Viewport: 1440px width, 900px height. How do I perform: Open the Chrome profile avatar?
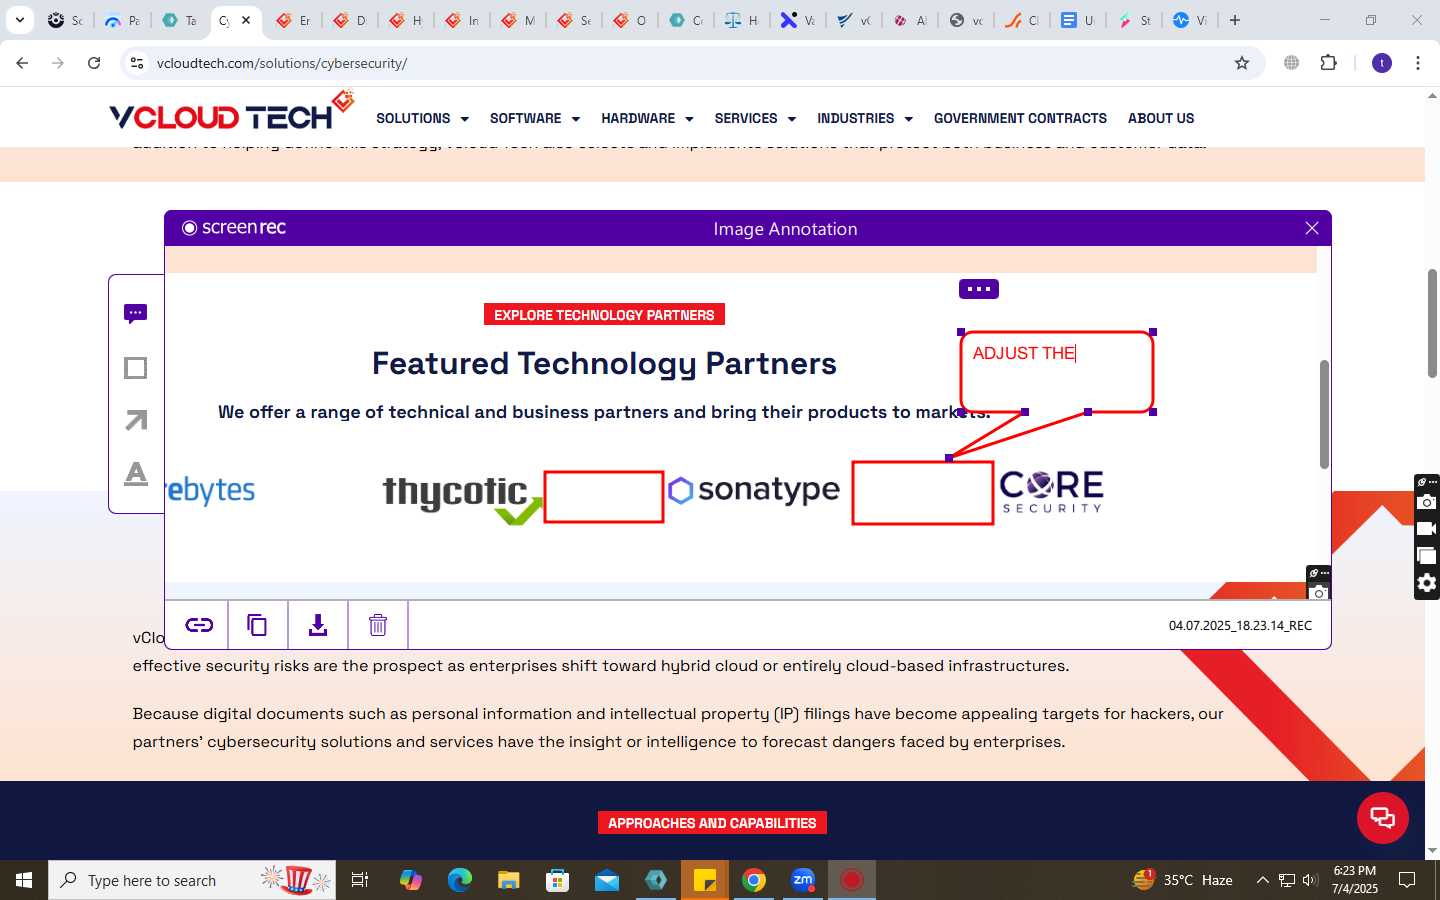click(x=1382, y=63)
